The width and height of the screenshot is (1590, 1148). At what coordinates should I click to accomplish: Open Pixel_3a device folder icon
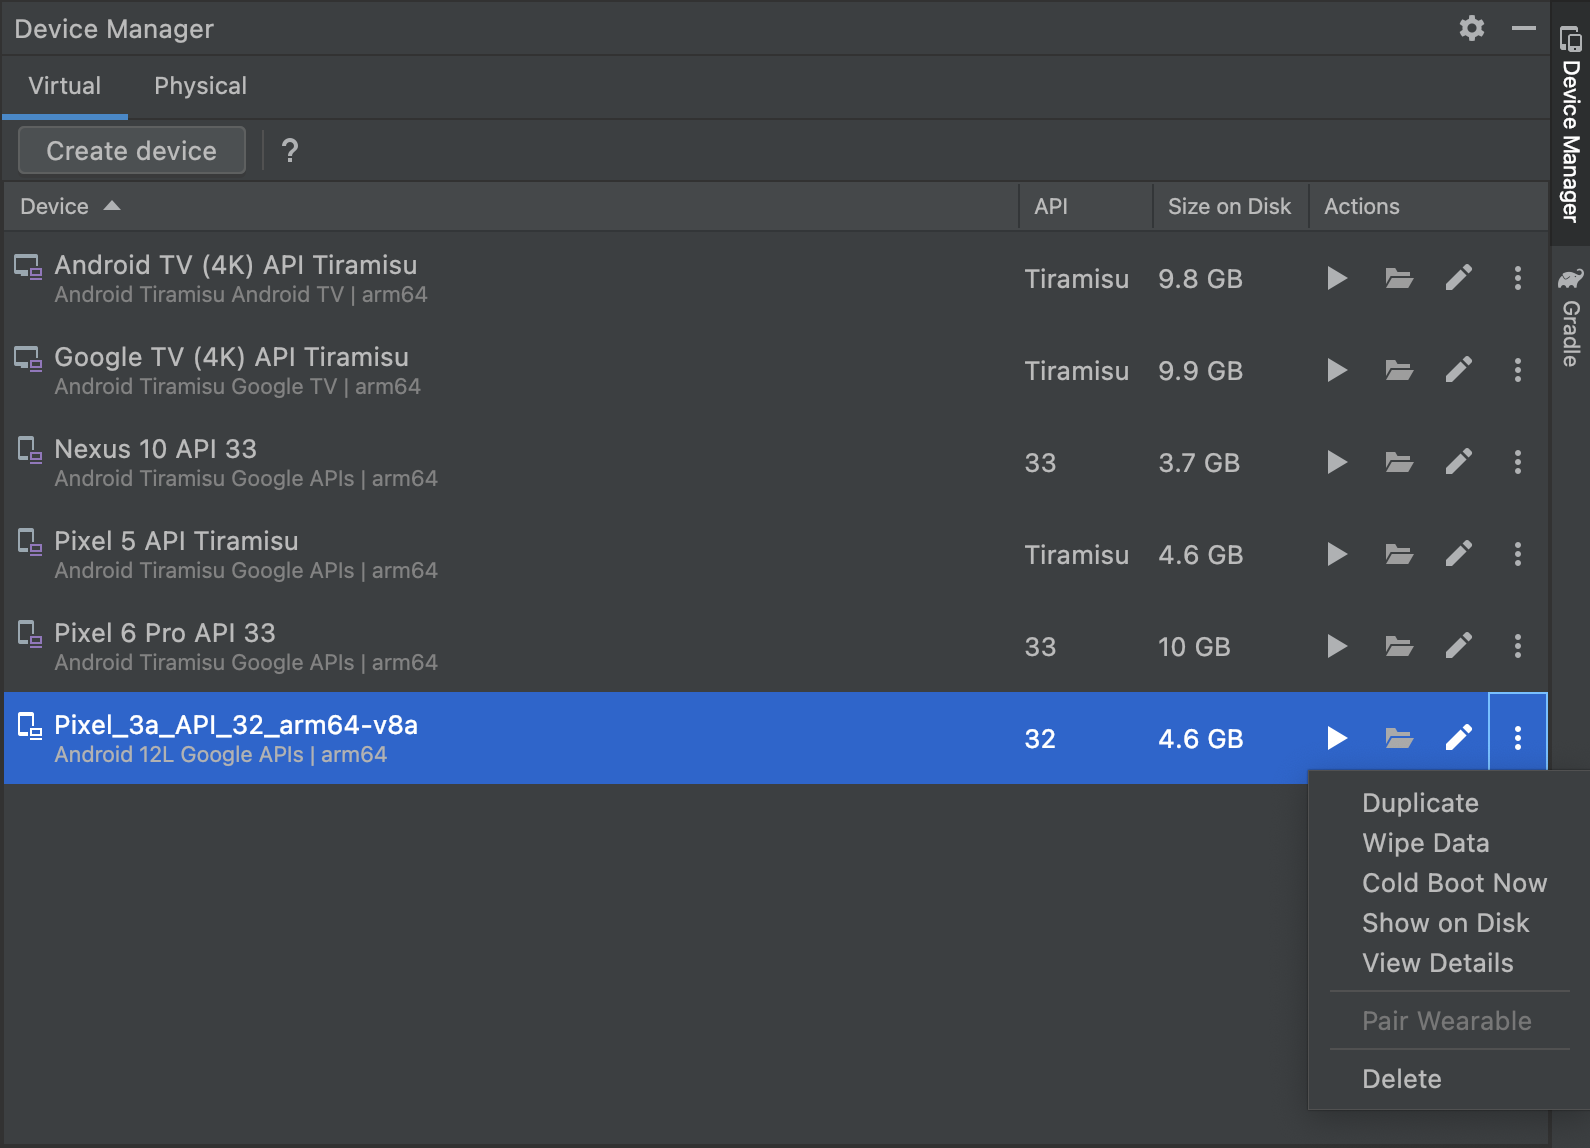point(1398,738)
